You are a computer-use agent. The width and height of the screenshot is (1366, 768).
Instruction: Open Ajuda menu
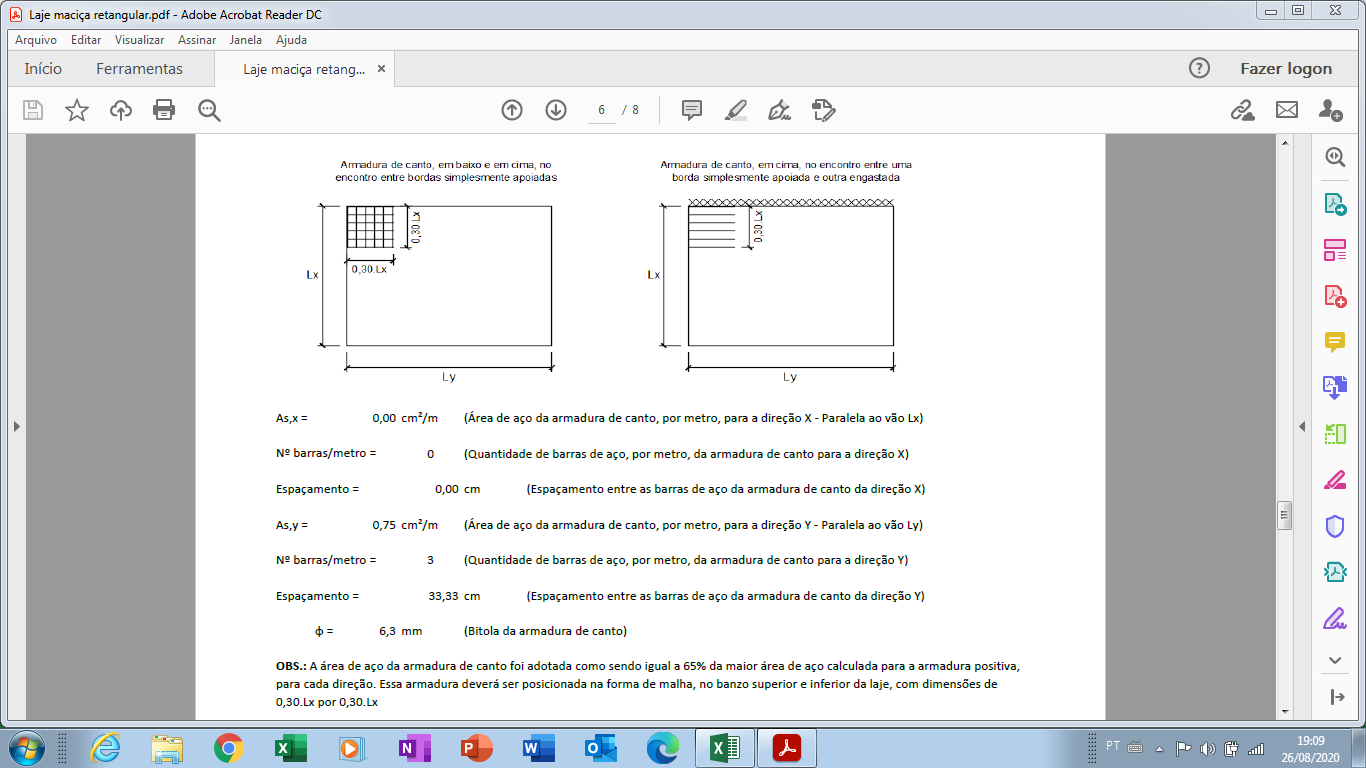[x=291, y=40]
